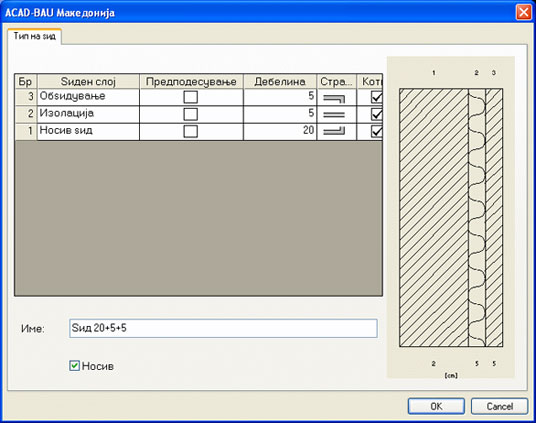536x423 pixels.
Task: Click the wall section preview drawing
Action: (451, 218)
